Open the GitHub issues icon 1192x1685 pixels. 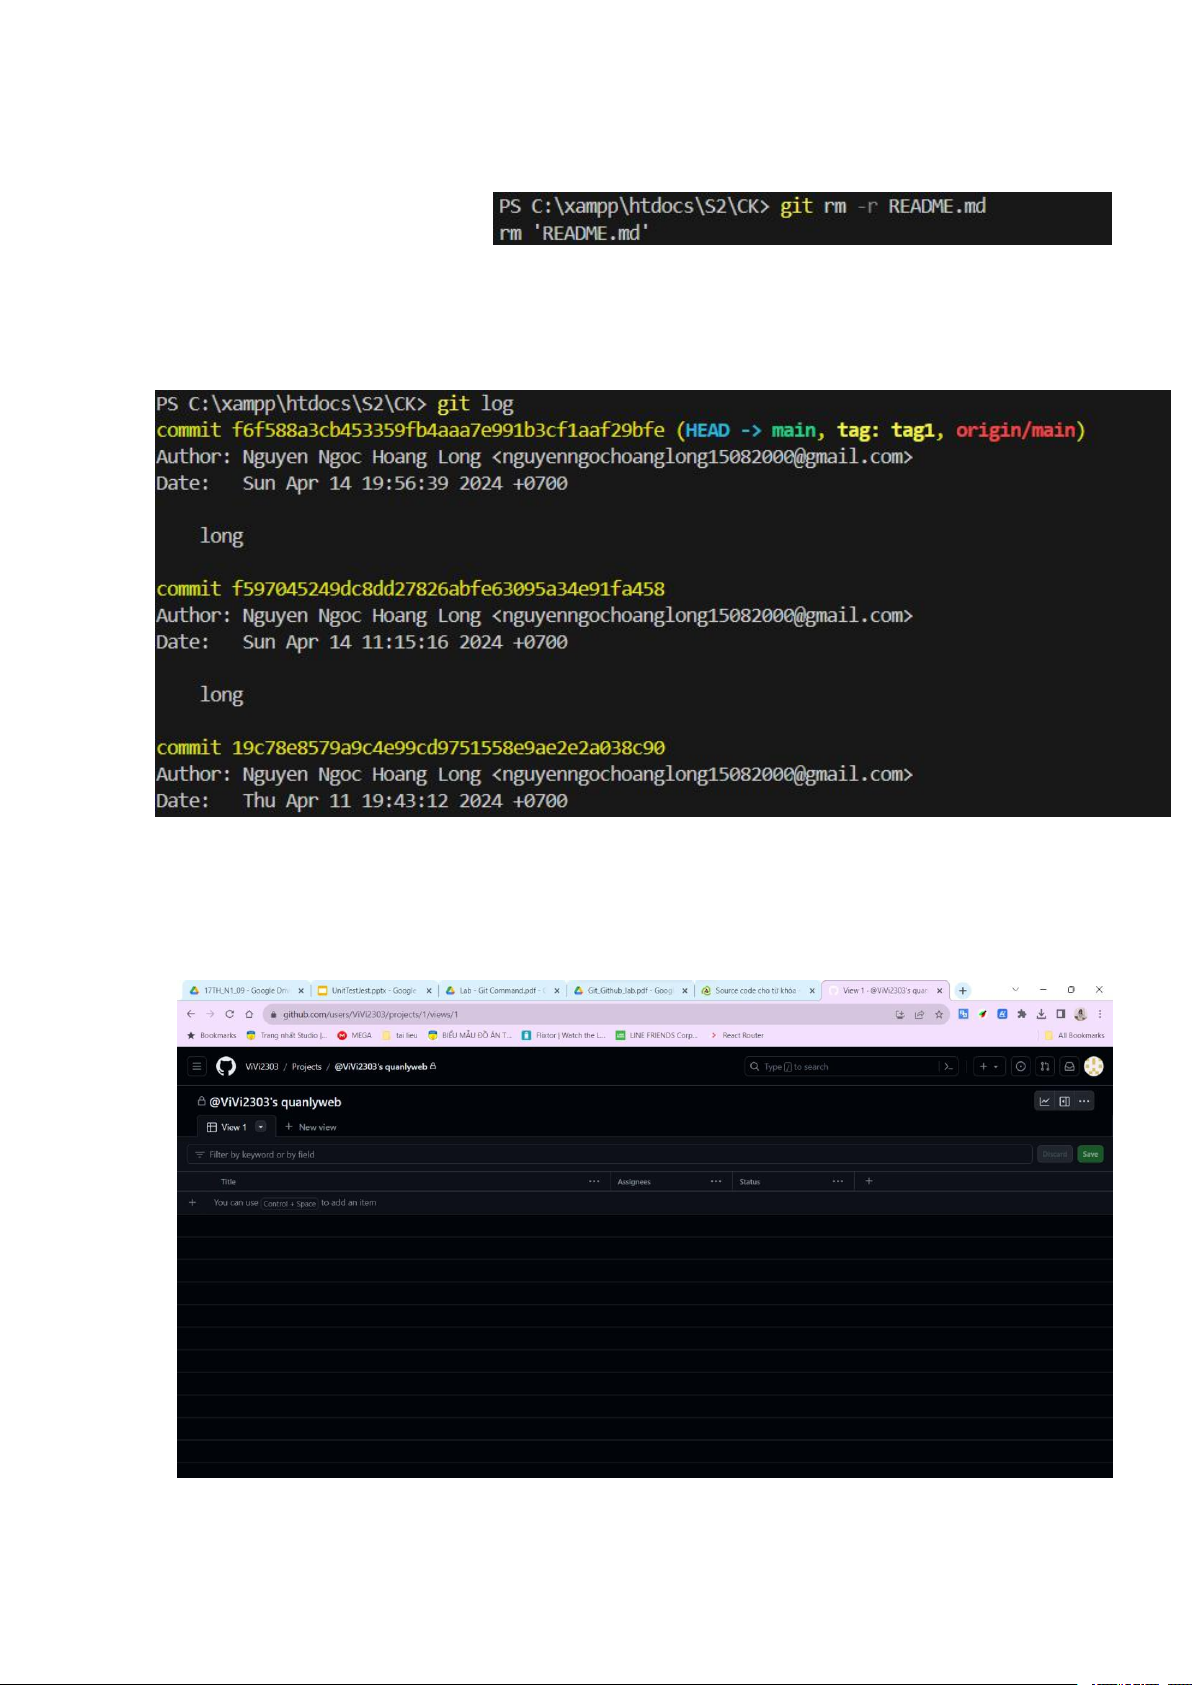click(x=1020, y=1067)
